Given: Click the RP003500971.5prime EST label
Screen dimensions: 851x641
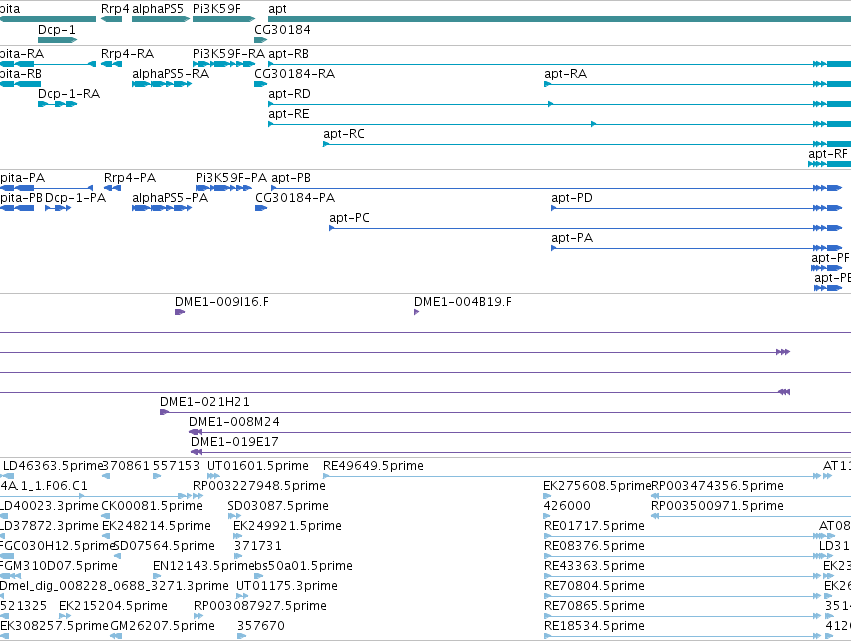Looking at the screenshot, I should (x=717, y=506).
